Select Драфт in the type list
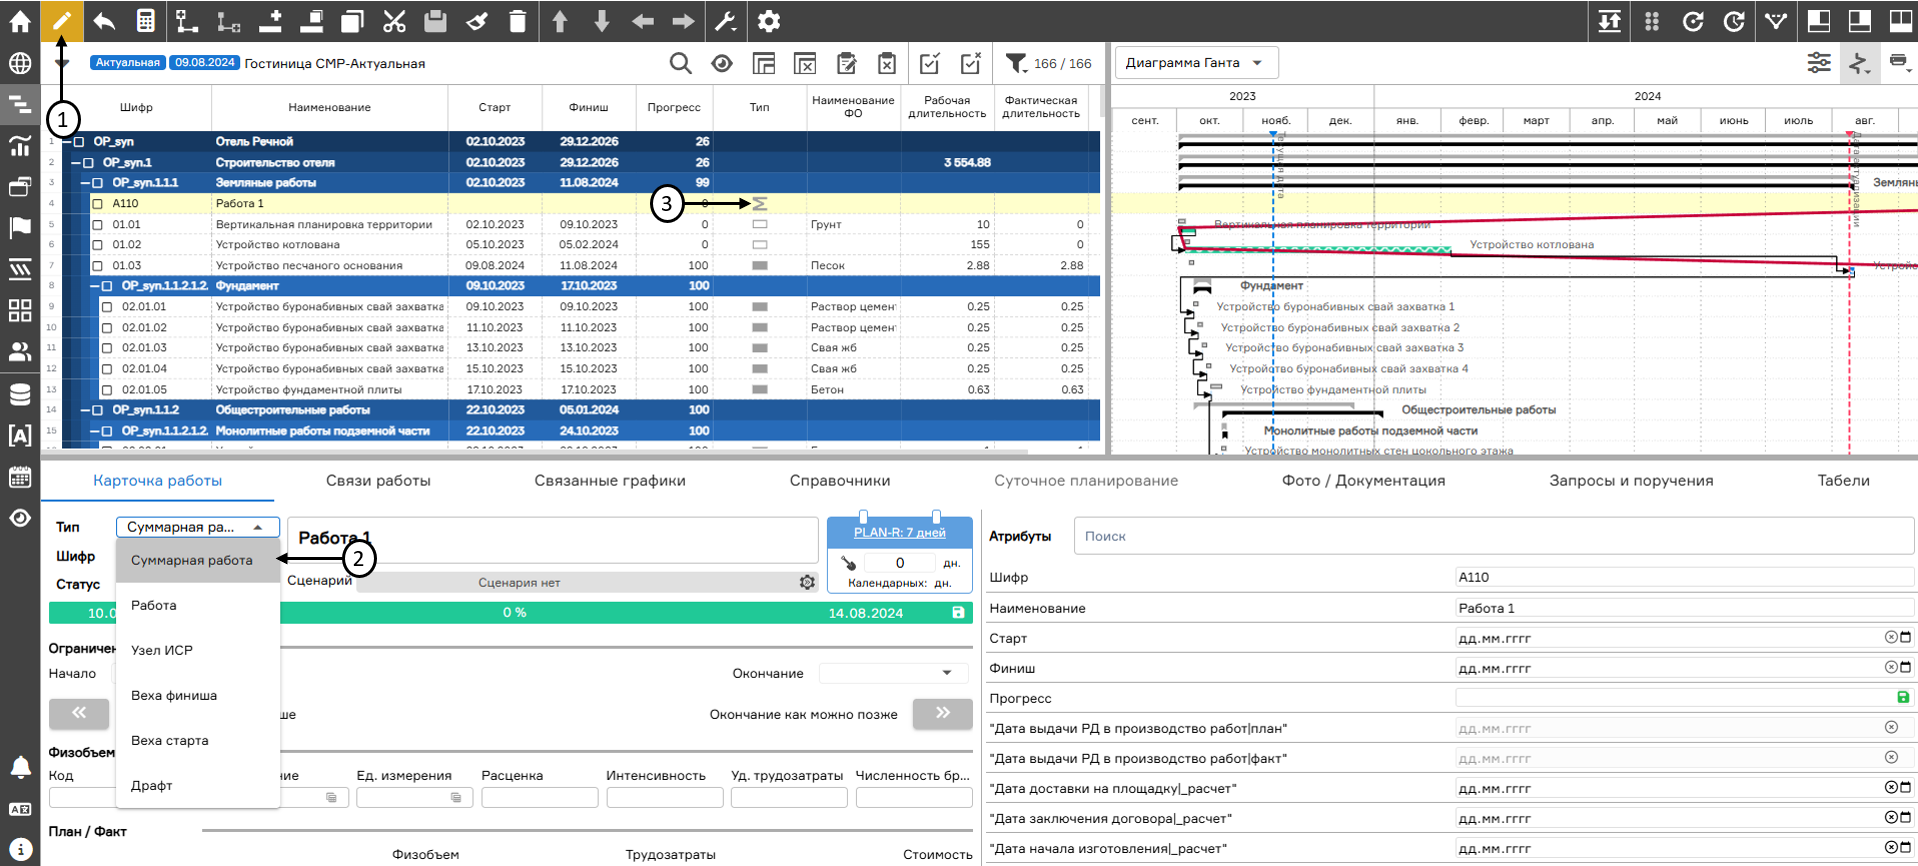 pyautogui.click(x=198, y=785)
